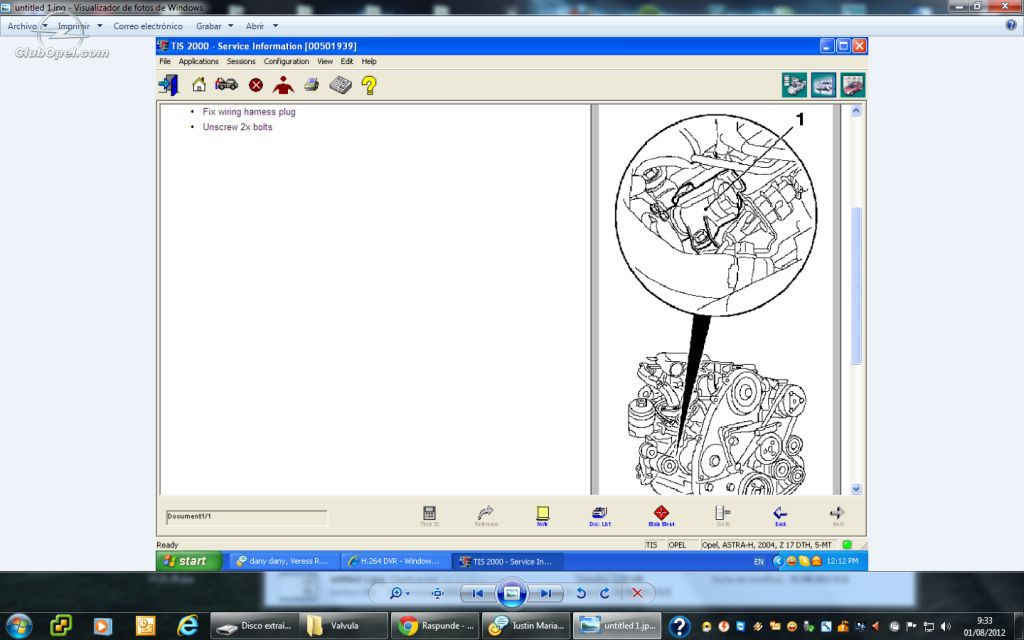The image size is (1024, 640).
Task: Open vehicle selection cars icon
Action: coord(227,84)
